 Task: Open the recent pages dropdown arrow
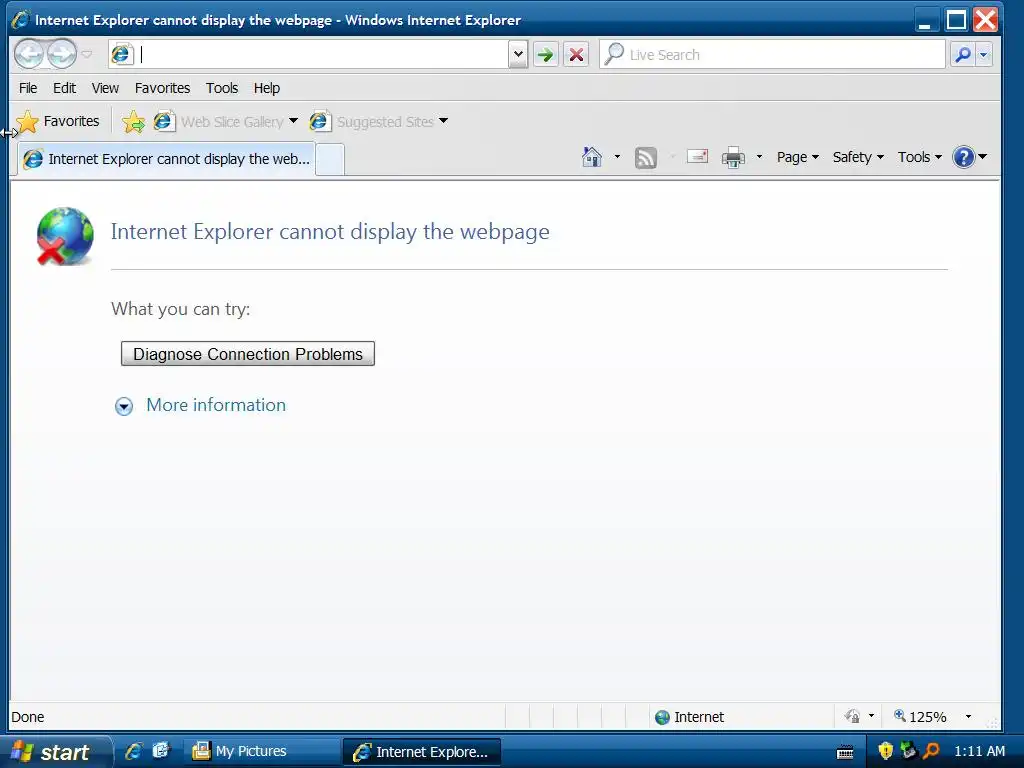87,54
